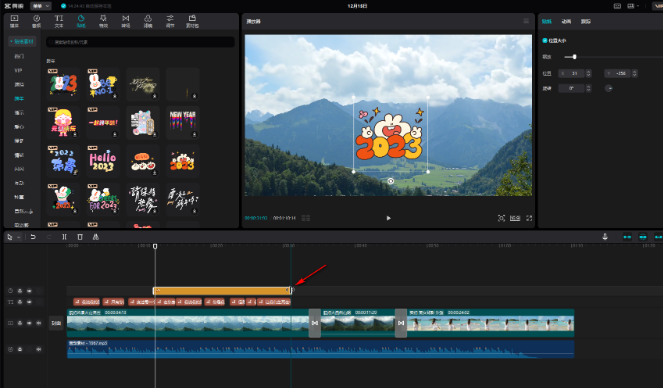Open the Filters (滤镜) panel tab
Viewport: 663px width, 388px height.
(148, 21)
